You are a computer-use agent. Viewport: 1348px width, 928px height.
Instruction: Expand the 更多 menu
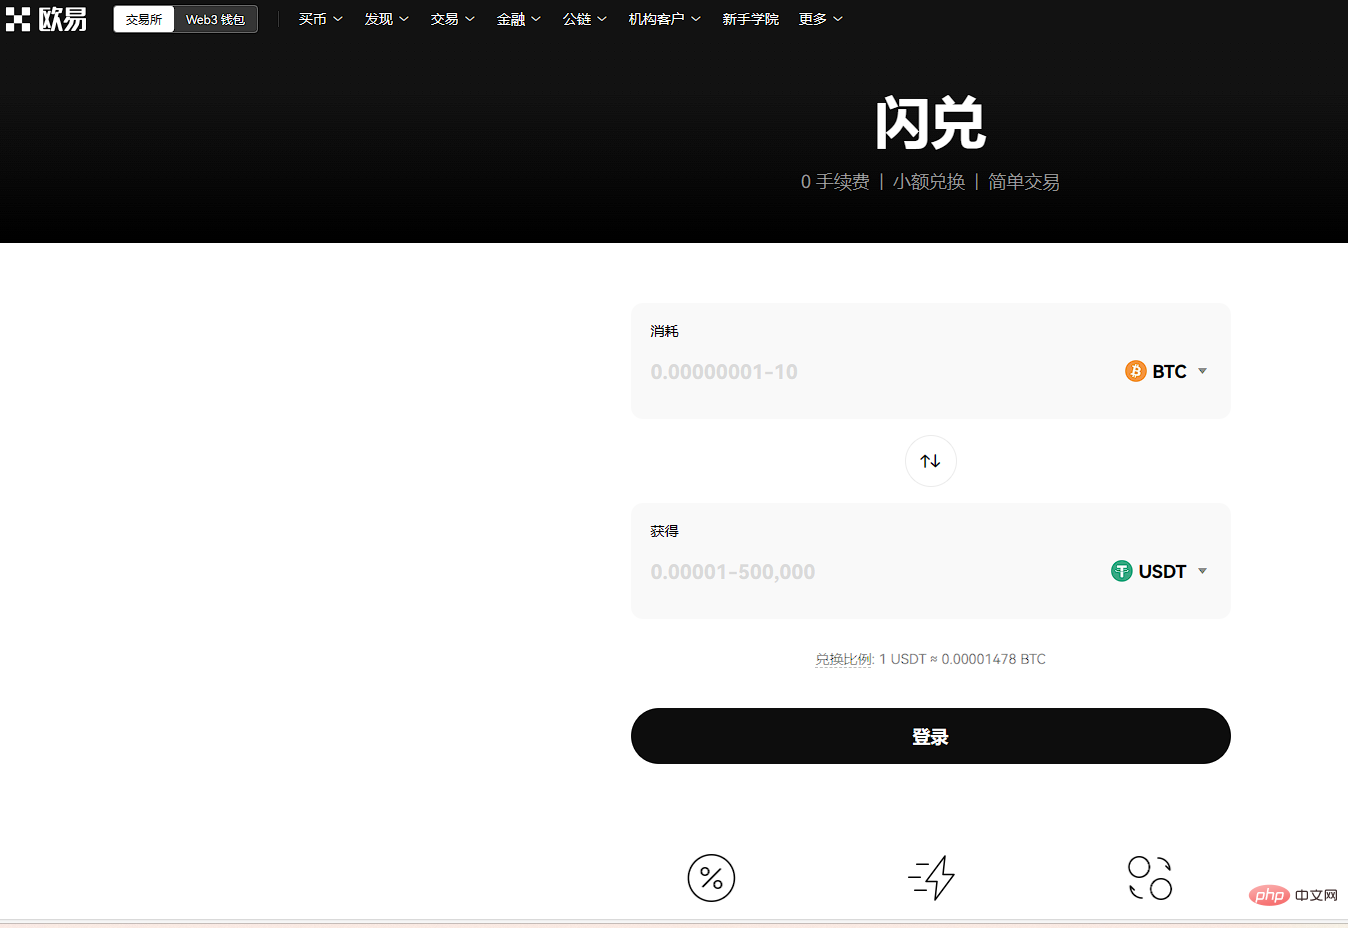pos(820,19)
